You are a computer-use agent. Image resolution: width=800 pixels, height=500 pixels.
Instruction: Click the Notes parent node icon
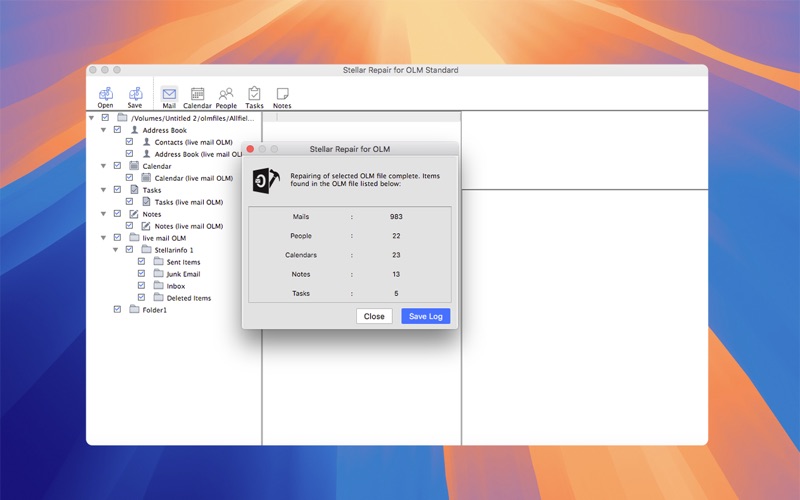click(x=134, y=214)
